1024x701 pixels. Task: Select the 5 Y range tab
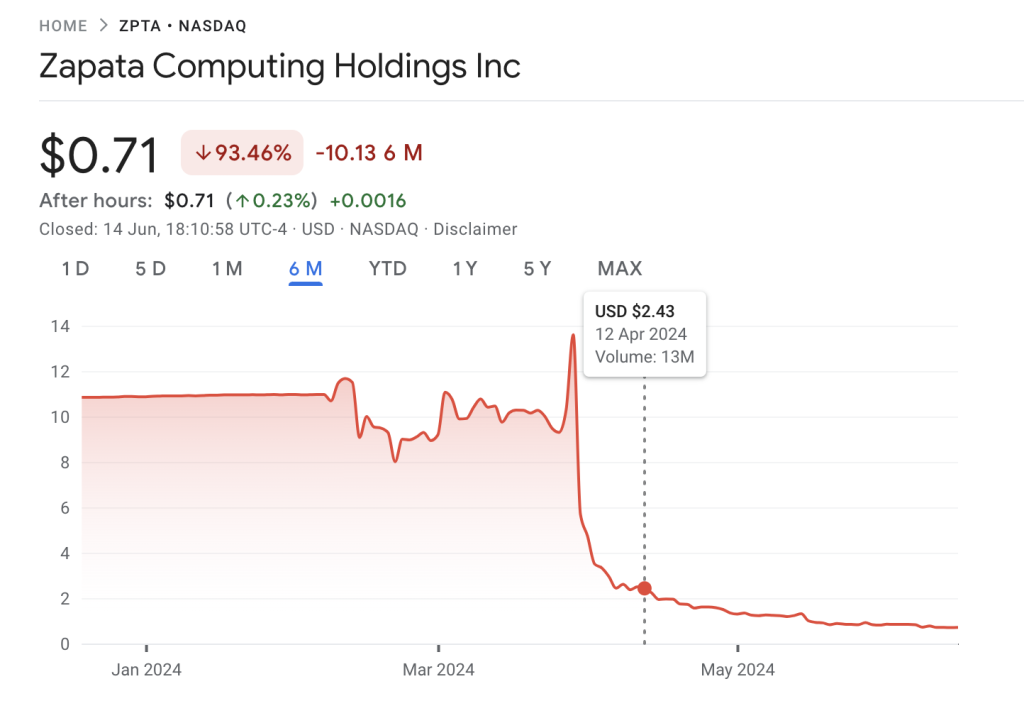[x=537, y=268]
